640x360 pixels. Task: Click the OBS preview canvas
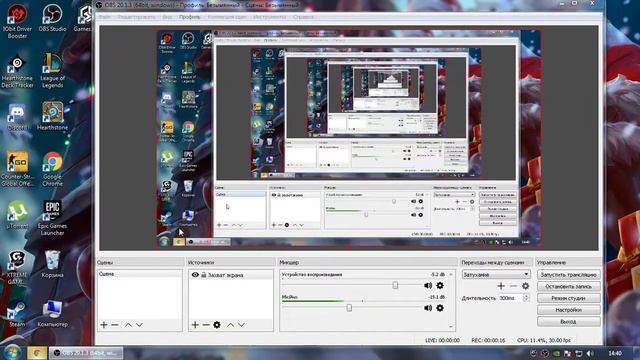(x=349, y=138)
